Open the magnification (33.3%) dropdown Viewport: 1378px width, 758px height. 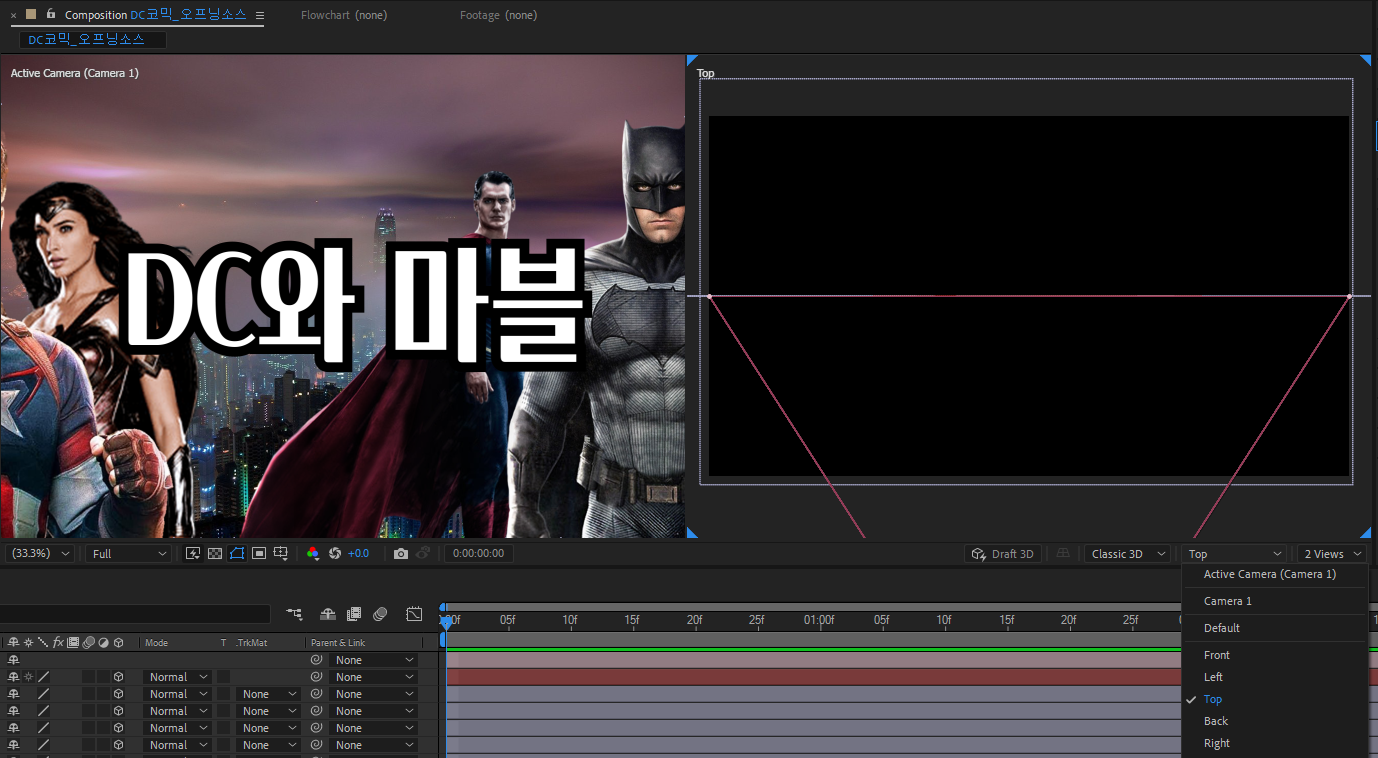tap(40, 553)
